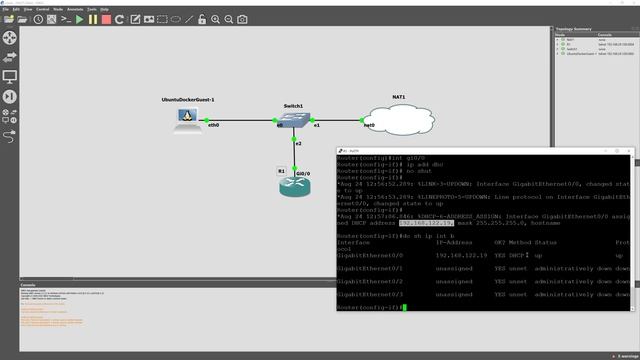This screenshot has height=360, width=640.
Task: Reload all nodes
Action: (119, 19)
